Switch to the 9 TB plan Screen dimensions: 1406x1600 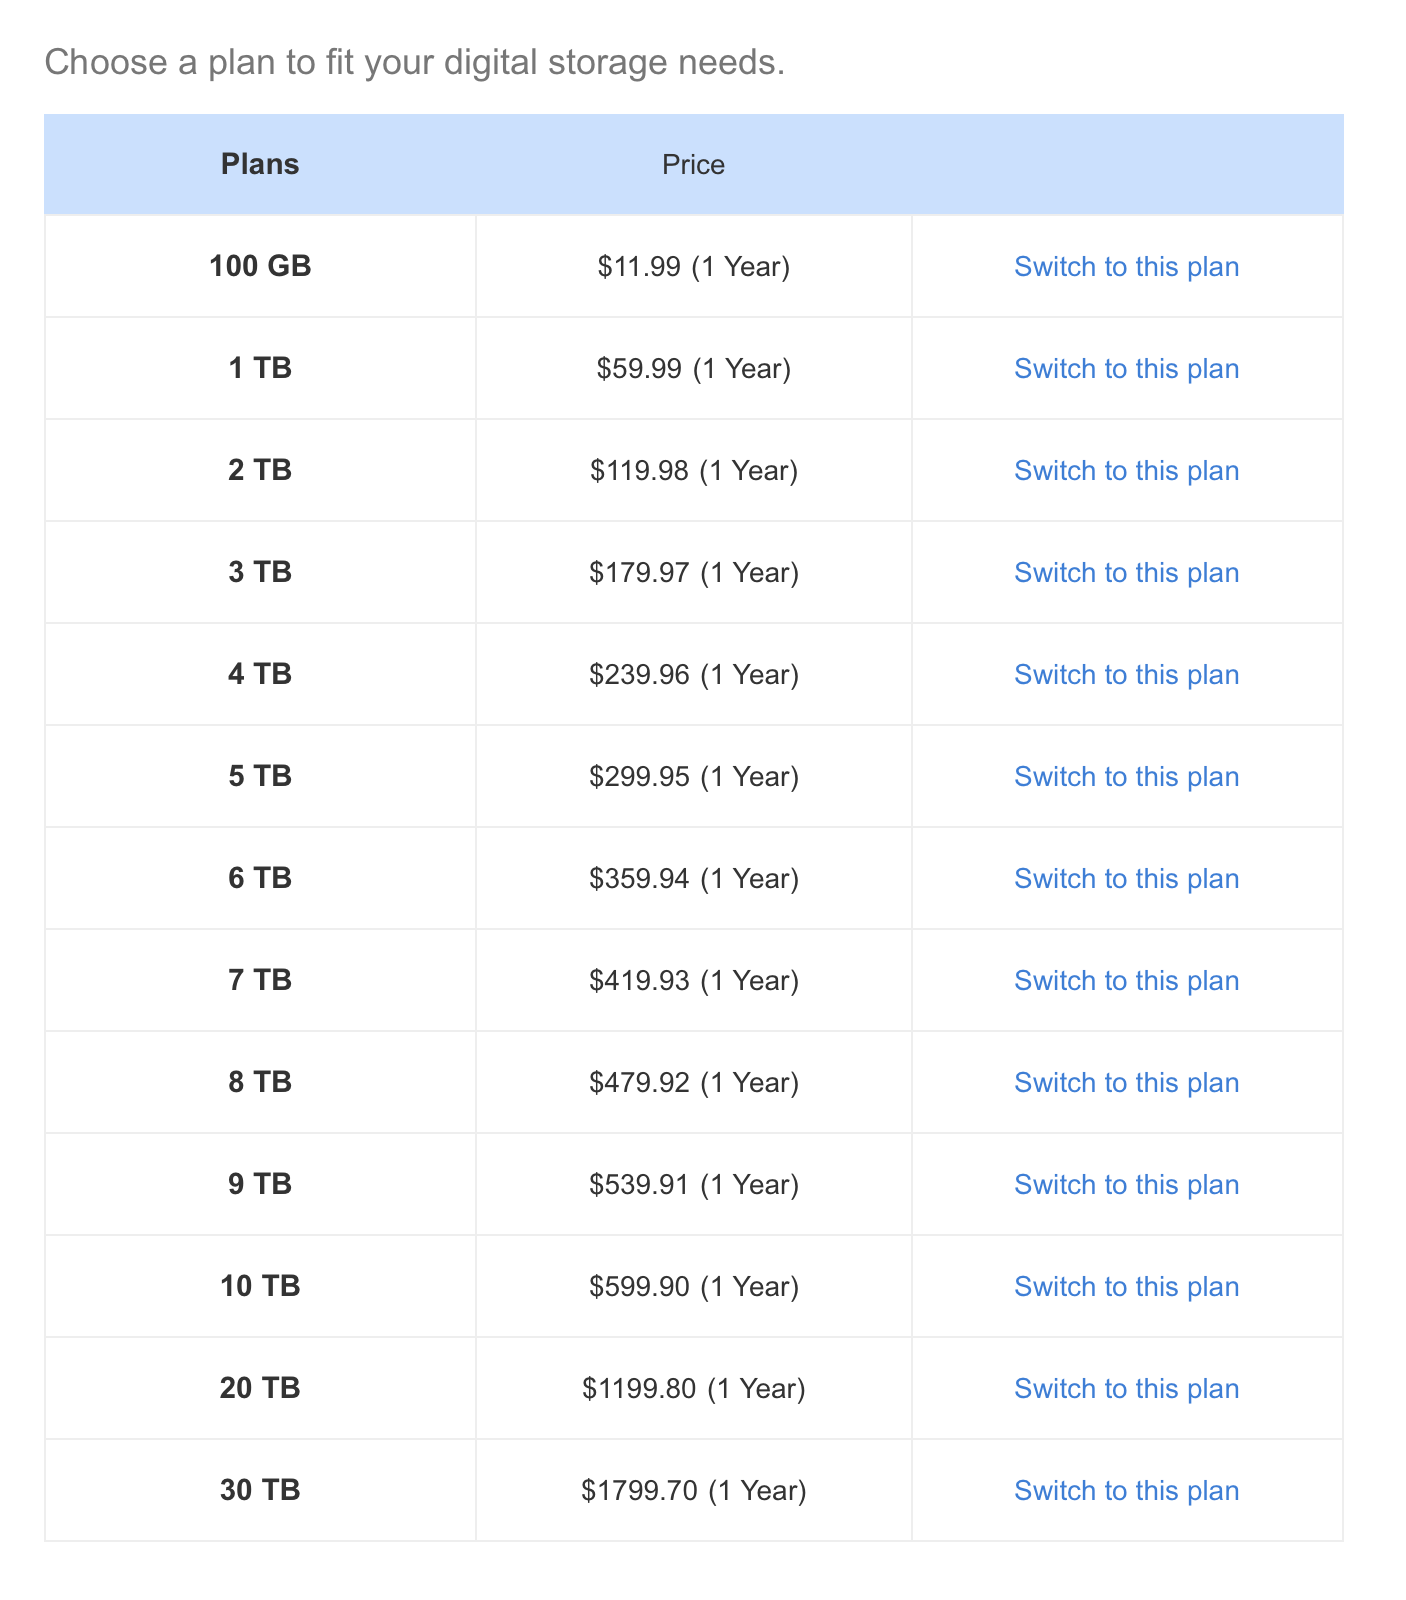(x=1126, y=1185)
